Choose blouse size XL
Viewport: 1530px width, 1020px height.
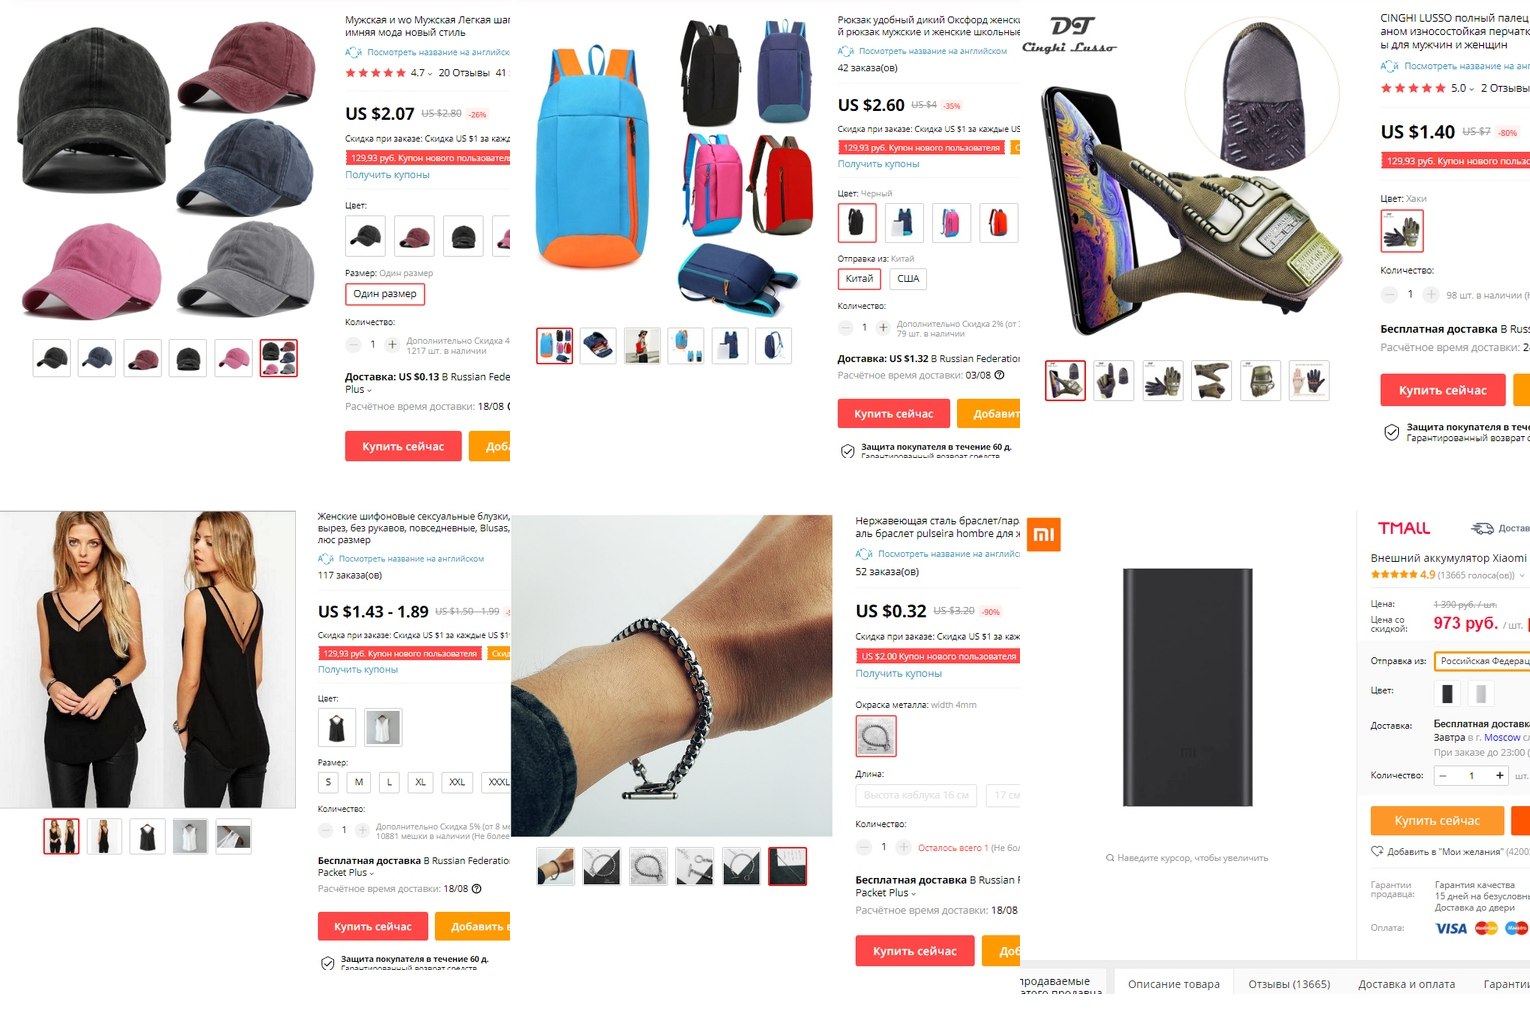pos(421,782)
